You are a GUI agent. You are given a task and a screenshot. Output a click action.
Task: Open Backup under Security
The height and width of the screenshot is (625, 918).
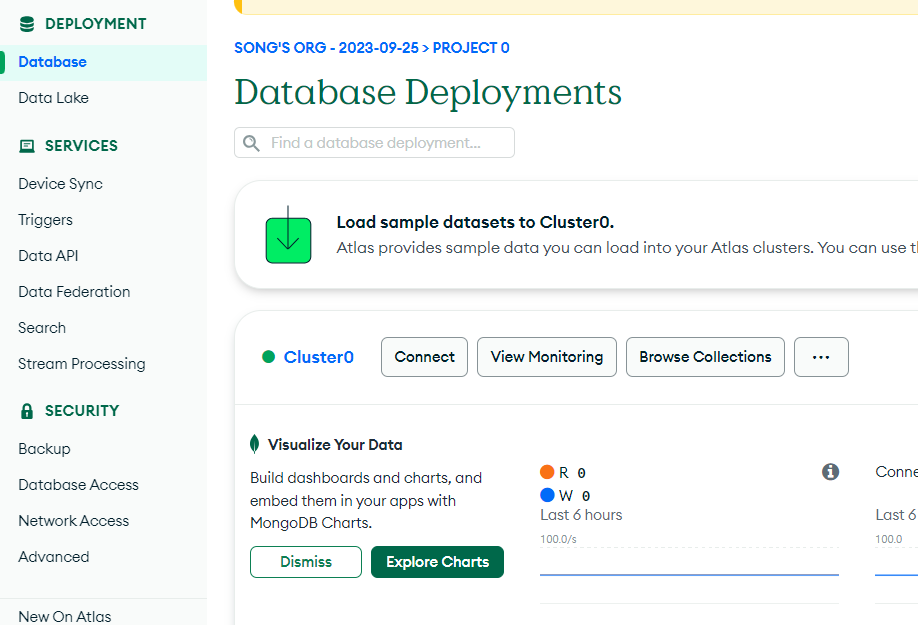pos(44,449)
